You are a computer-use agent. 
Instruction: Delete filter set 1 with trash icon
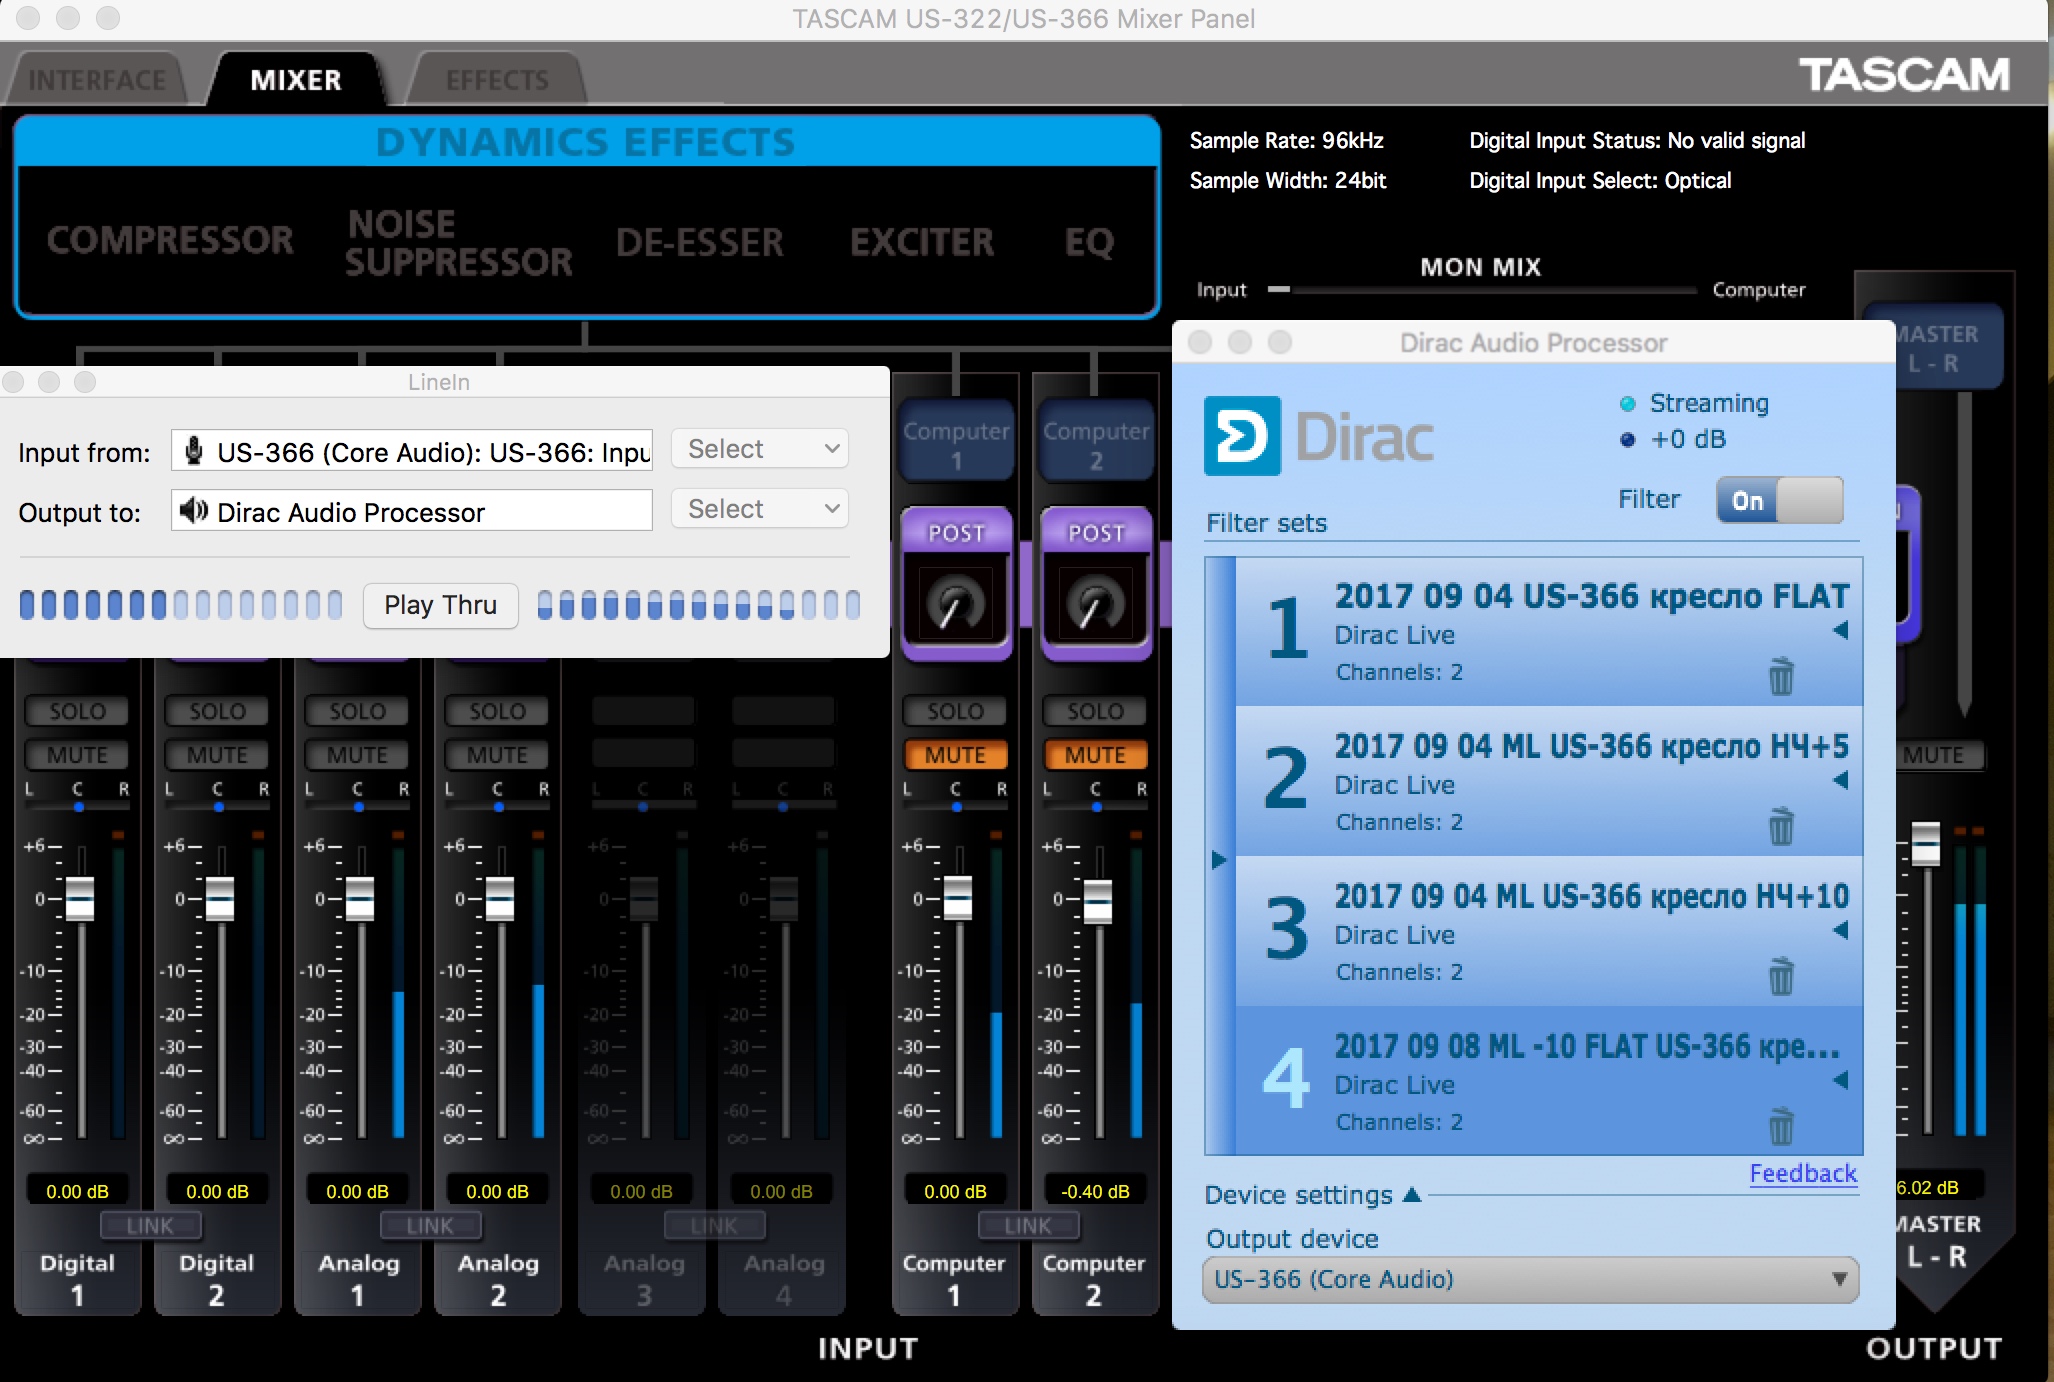[1781, 677]
